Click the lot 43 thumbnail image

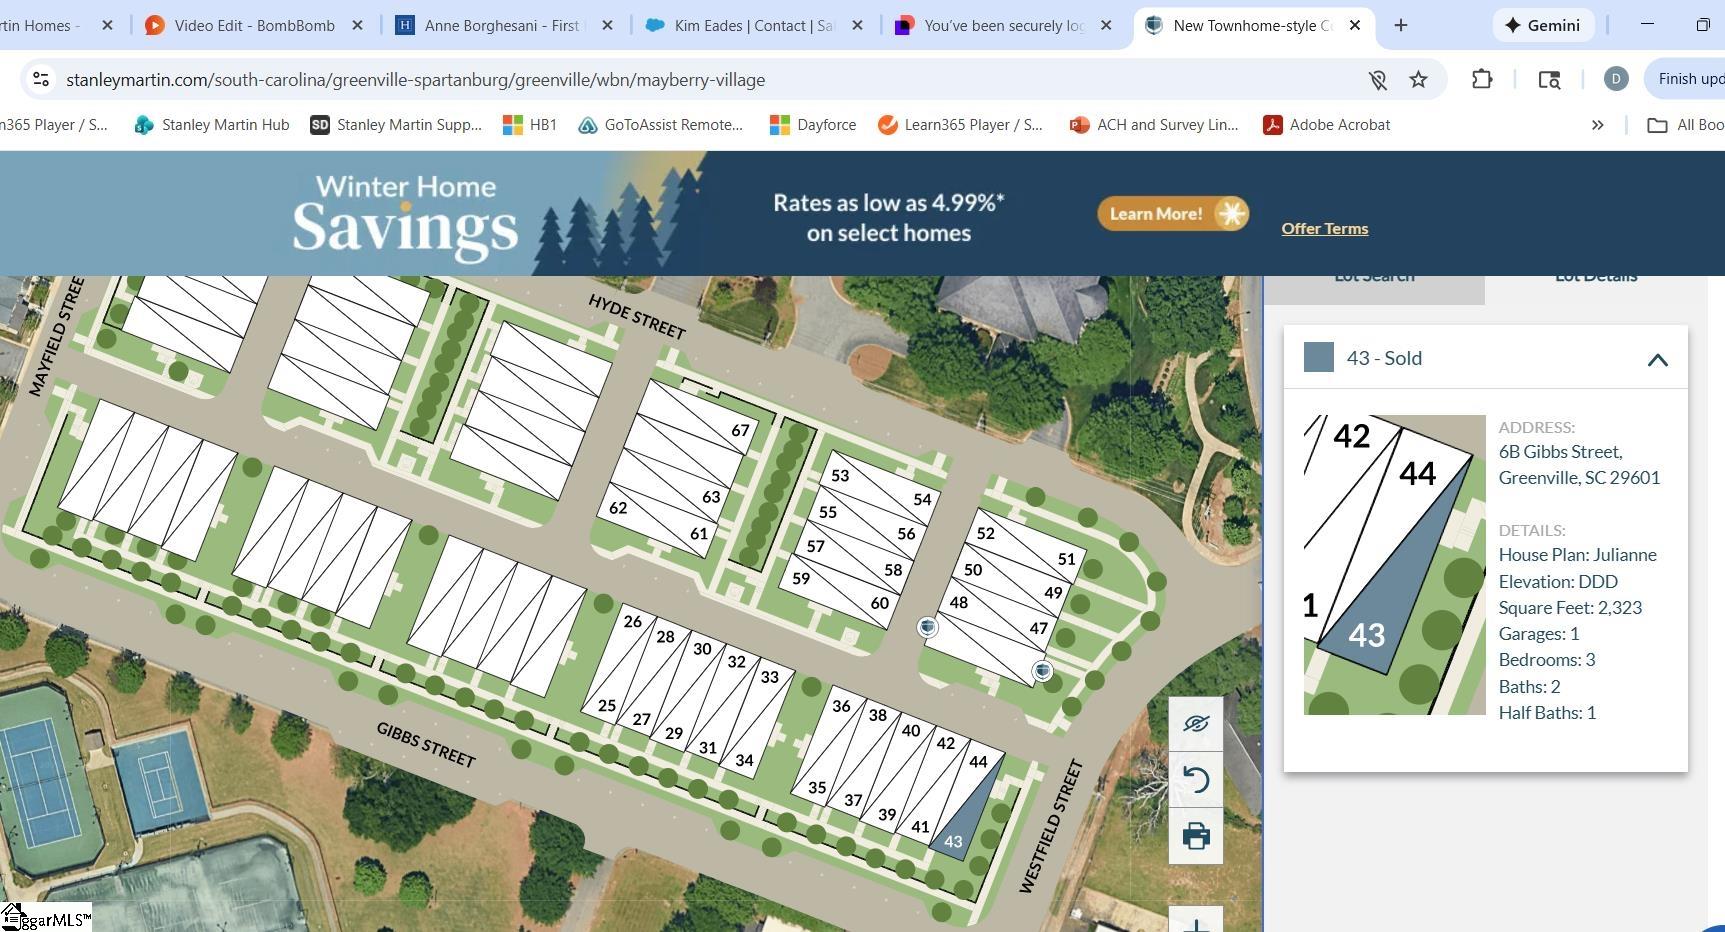tap(1394, 565)
